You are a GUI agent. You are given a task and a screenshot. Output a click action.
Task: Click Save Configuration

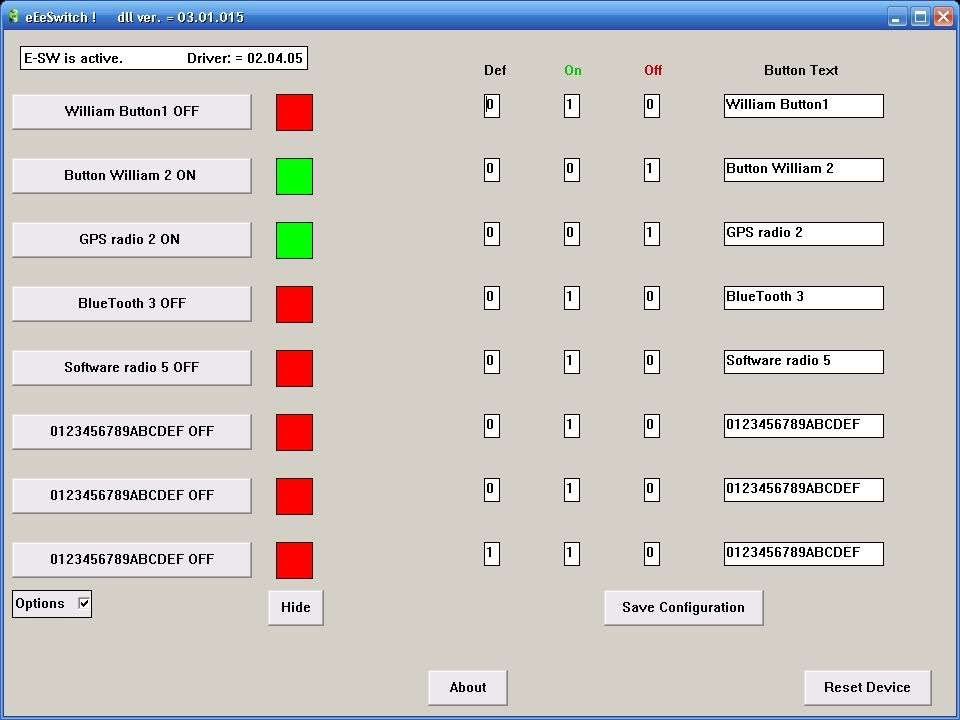click(683, 607)
